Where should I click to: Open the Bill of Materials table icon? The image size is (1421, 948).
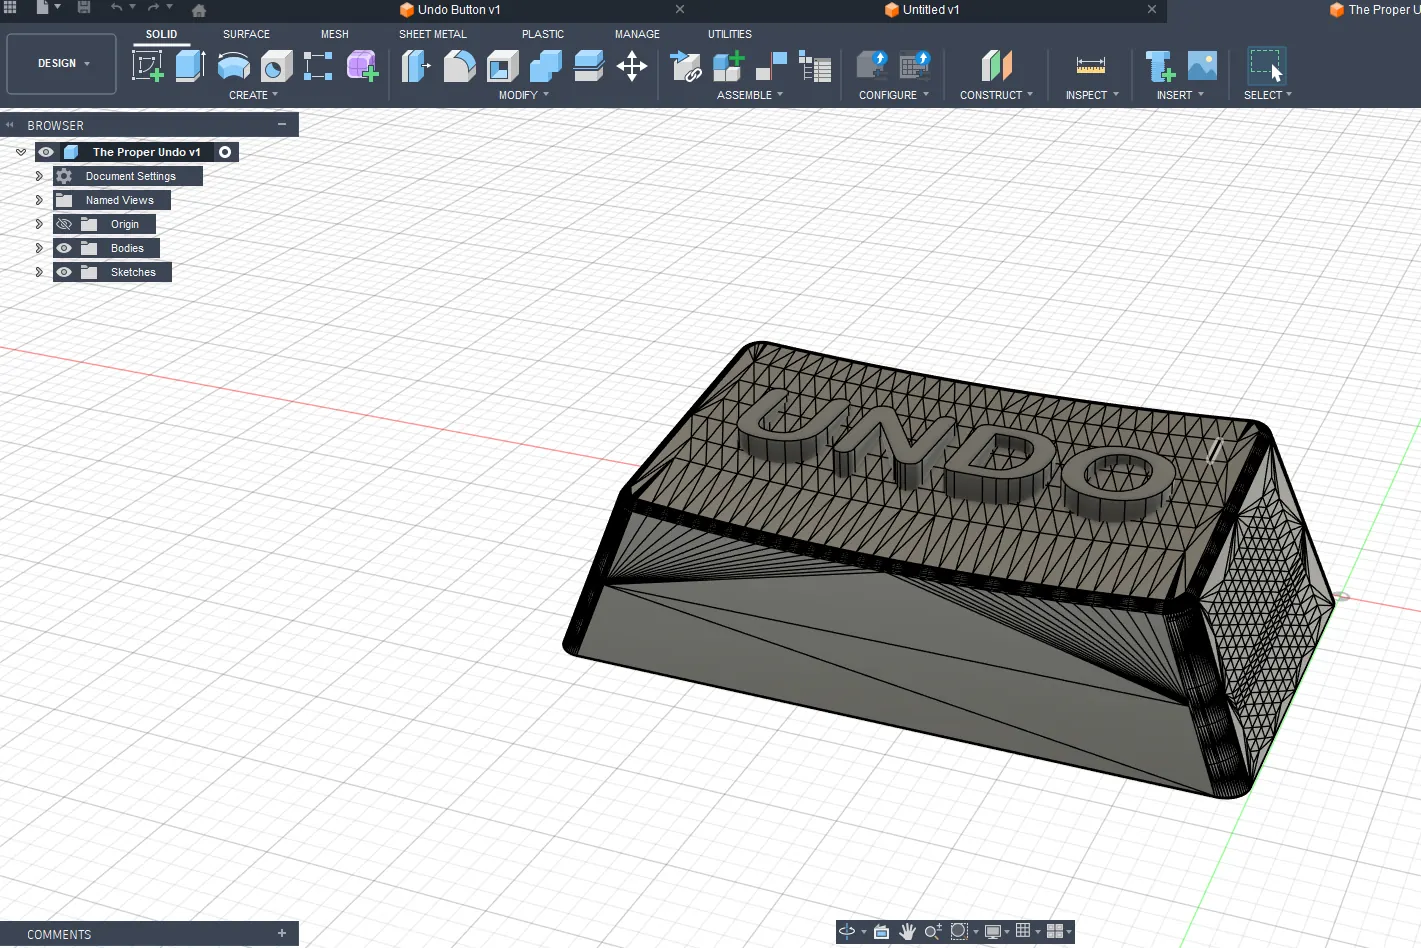tap(815, 66)
